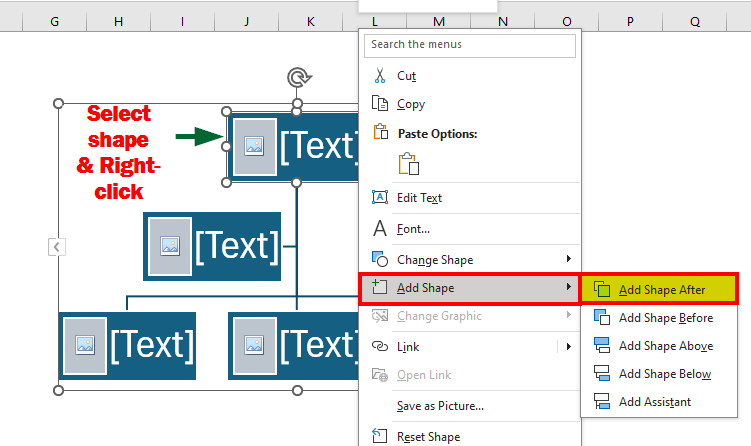Click picture placeholder in bottom-left shape
The width and height of the screenshot is (751, 446).
(85, 345)
